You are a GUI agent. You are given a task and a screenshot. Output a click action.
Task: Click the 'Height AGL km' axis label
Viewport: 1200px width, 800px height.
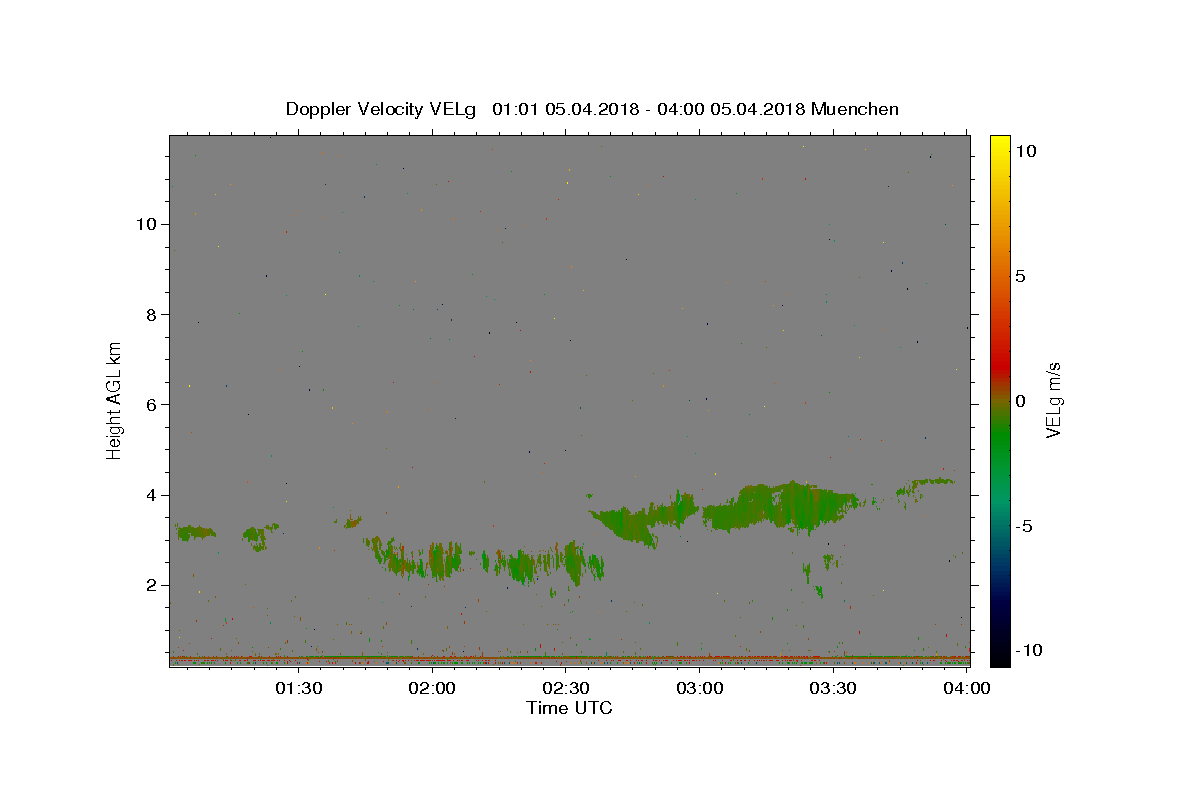[114, 399]
